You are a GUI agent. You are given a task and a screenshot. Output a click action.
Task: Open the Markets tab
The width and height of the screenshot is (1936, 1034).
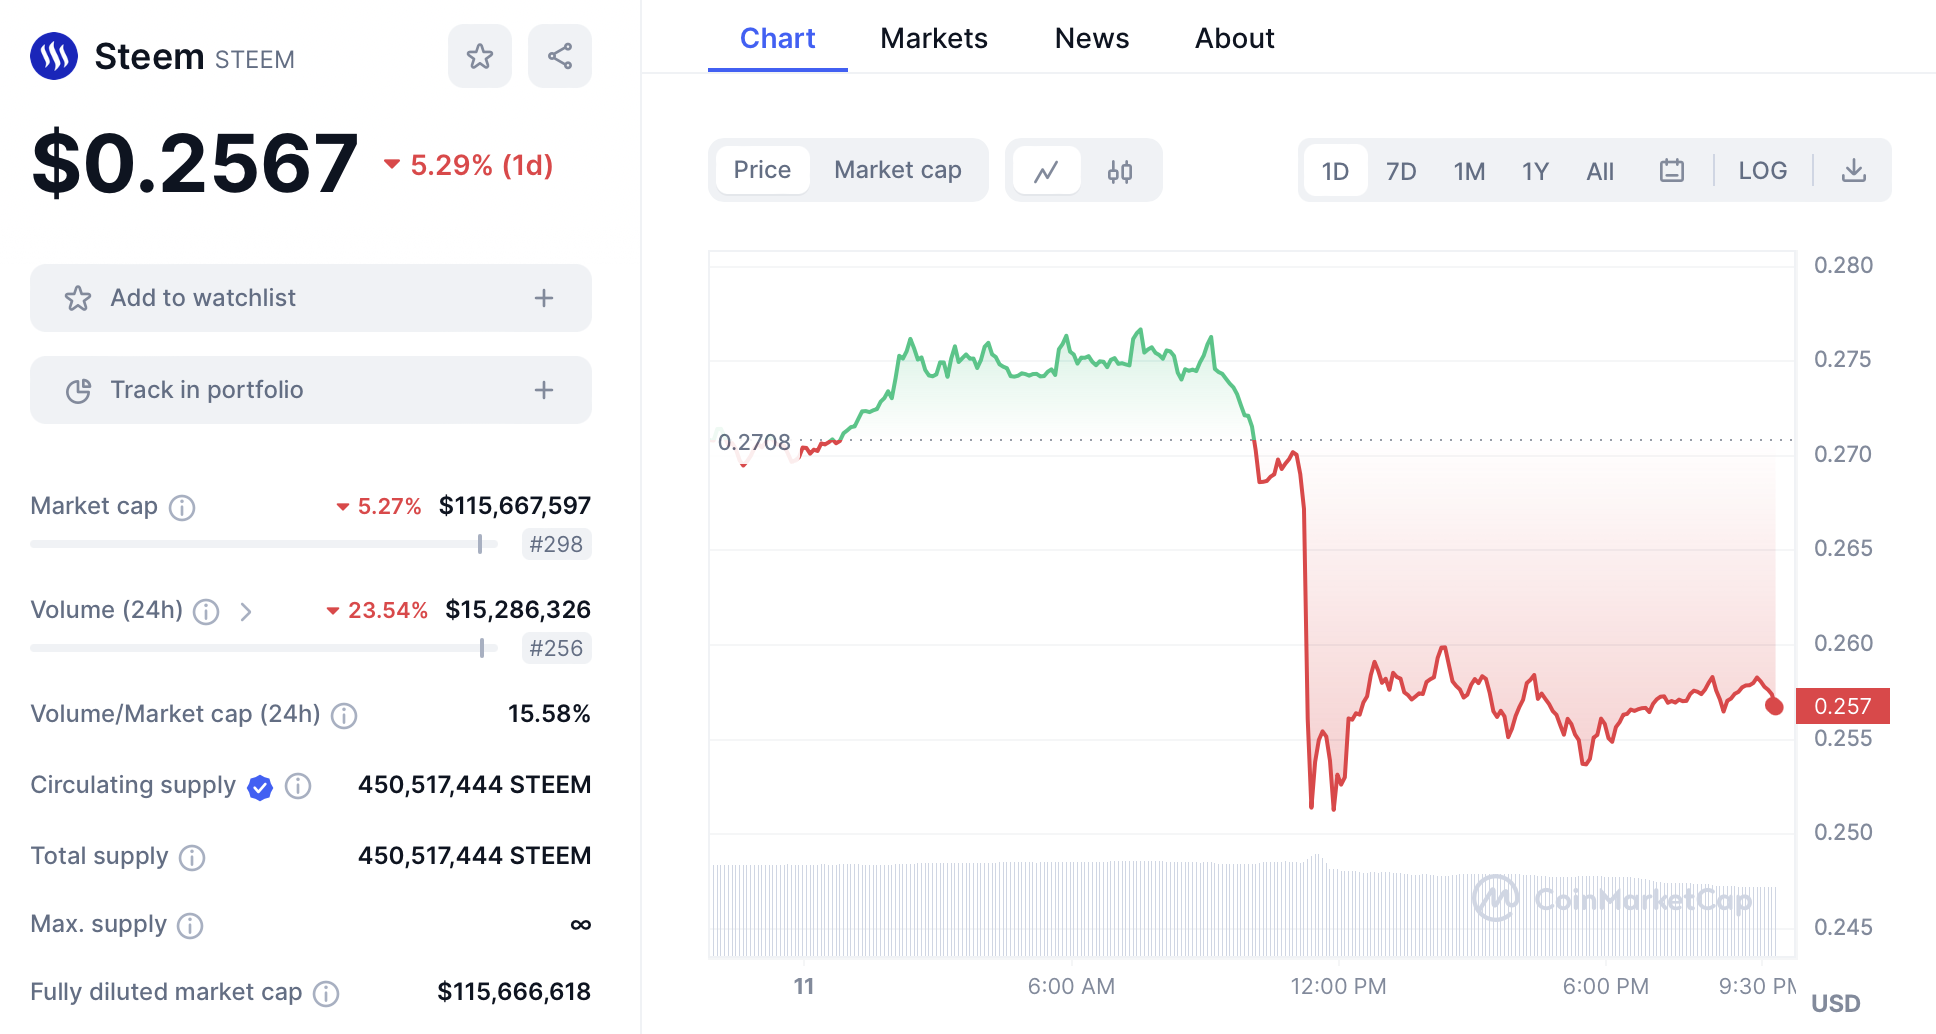[933, 38]
